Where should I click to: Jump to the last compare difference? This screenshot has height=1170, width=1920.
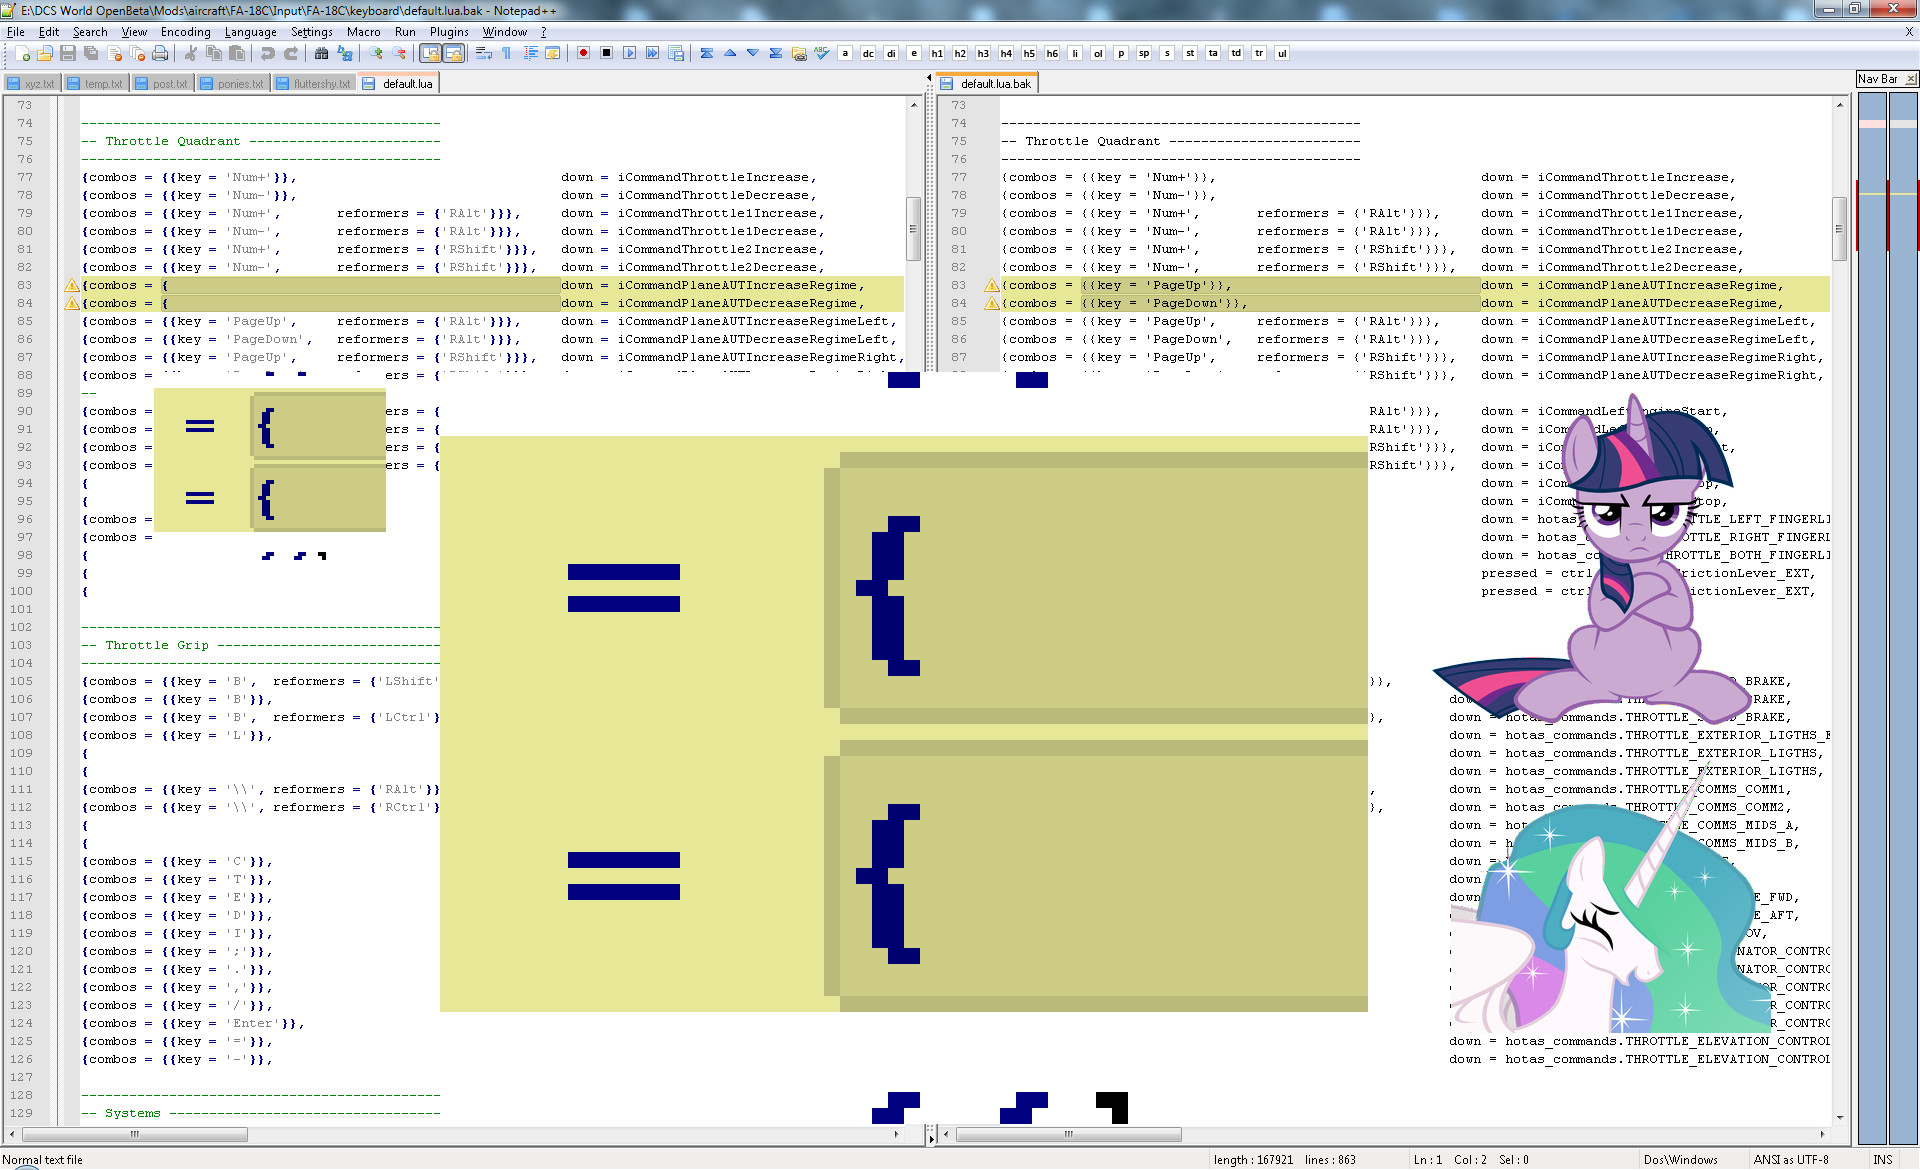click(775, 53)
